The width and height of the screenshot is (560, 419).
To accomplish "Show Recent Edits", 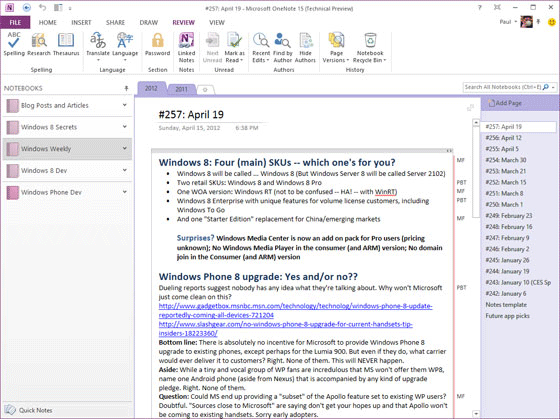I will tap(261, 48).
